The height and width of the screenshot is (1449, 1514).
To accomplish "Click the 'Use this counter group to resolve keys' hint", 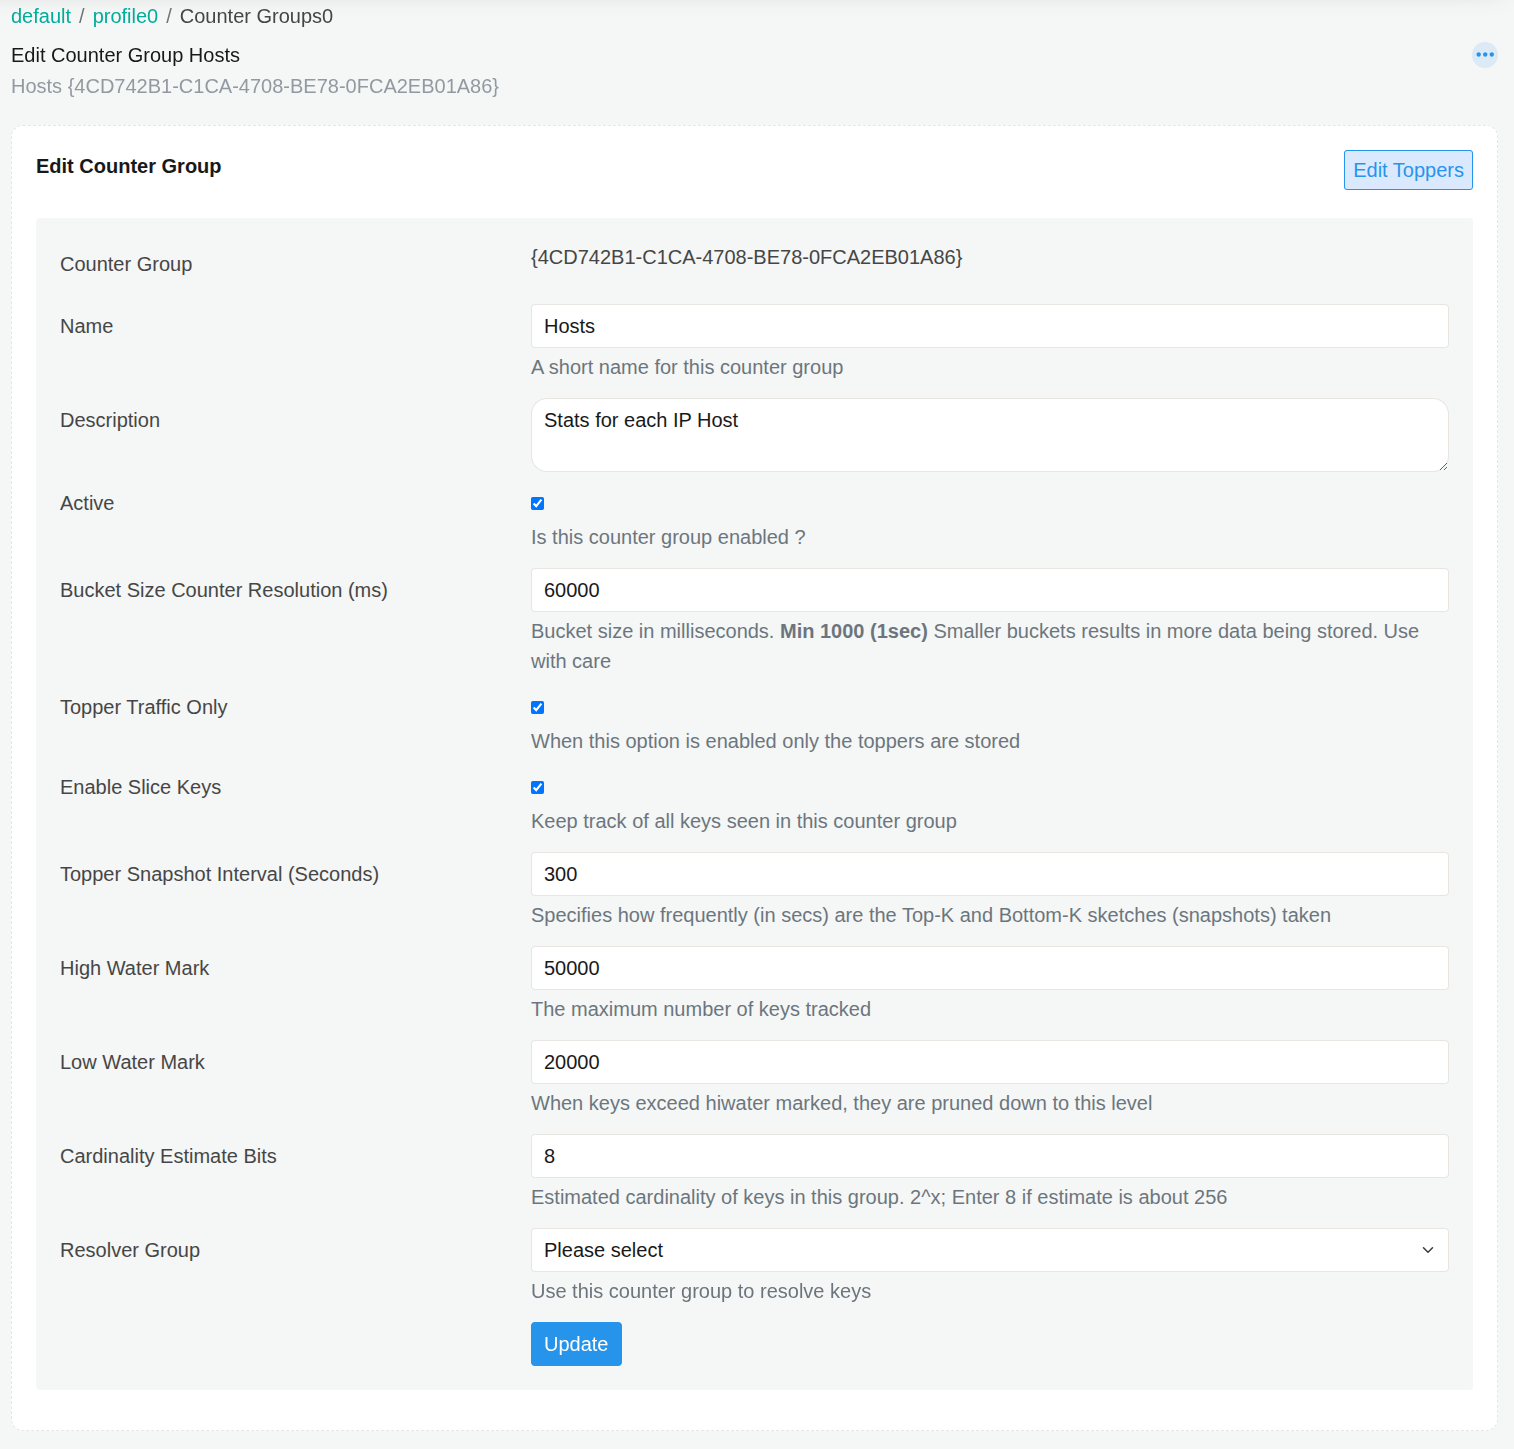I will [x=701, y=1291].
